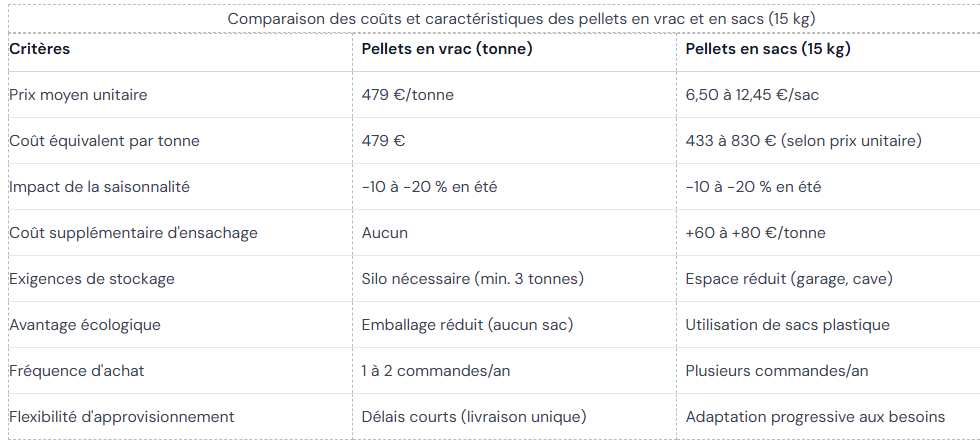Click the "Emballage réduit (aucun sac)" cell
This screenshot has width=980, height=446.
pos(467,325)
